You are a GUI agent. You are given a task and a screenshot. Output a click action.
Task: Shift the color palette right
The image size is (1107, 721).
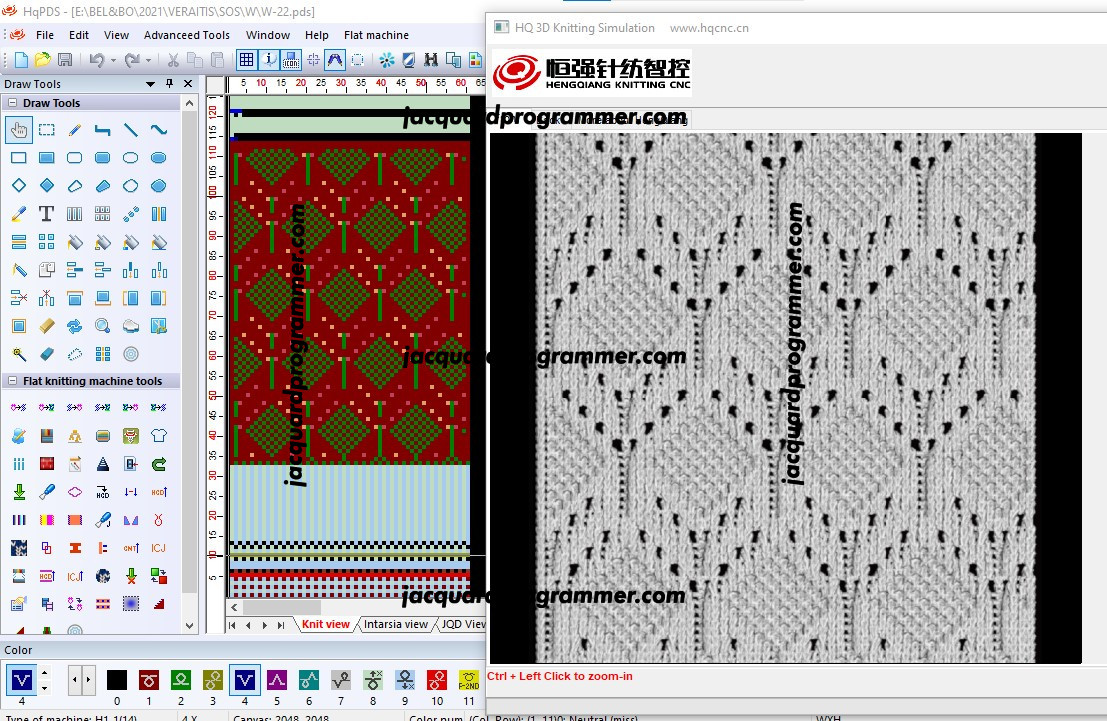88,680
